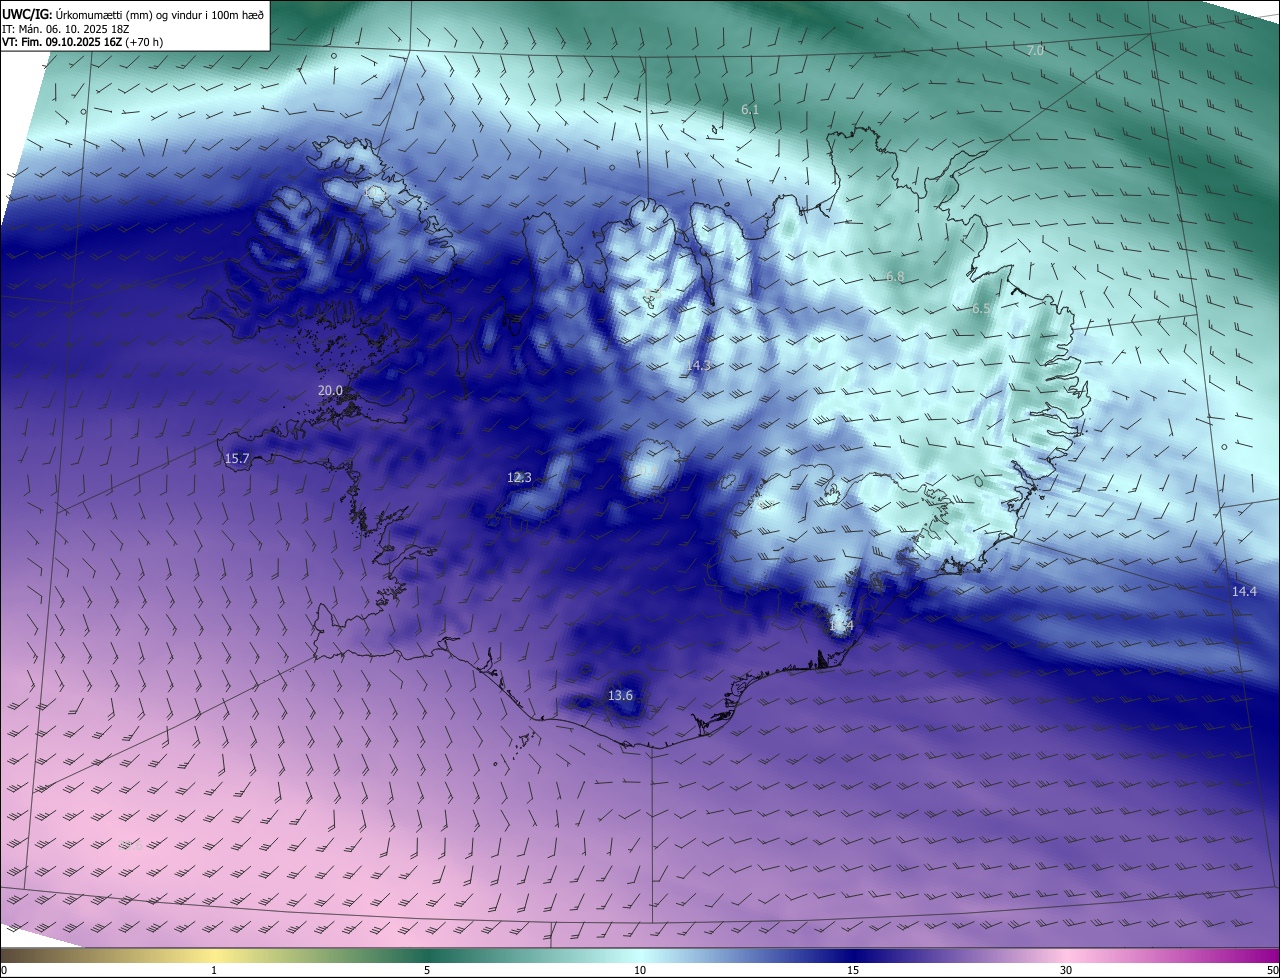
Task: Click the 12.3 value label on the map
Action: [x=519, y=478]
